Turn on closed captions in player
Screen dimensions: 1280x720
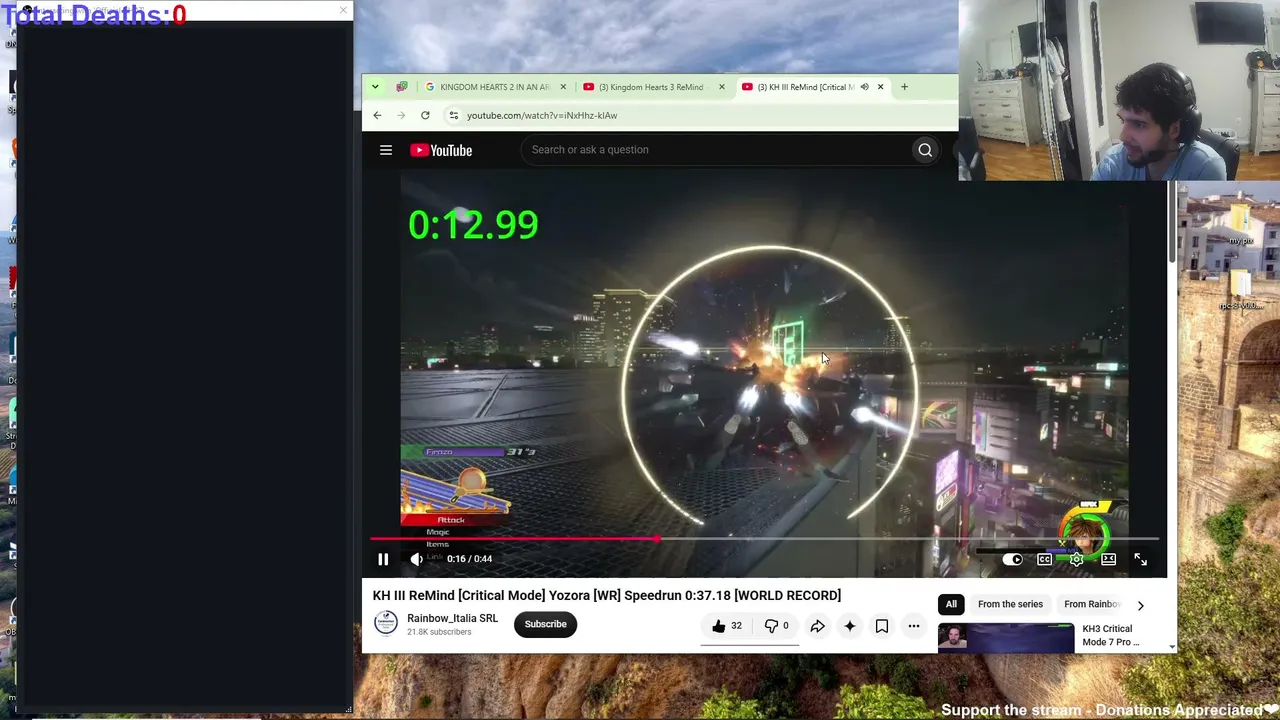pos(1044,559)
